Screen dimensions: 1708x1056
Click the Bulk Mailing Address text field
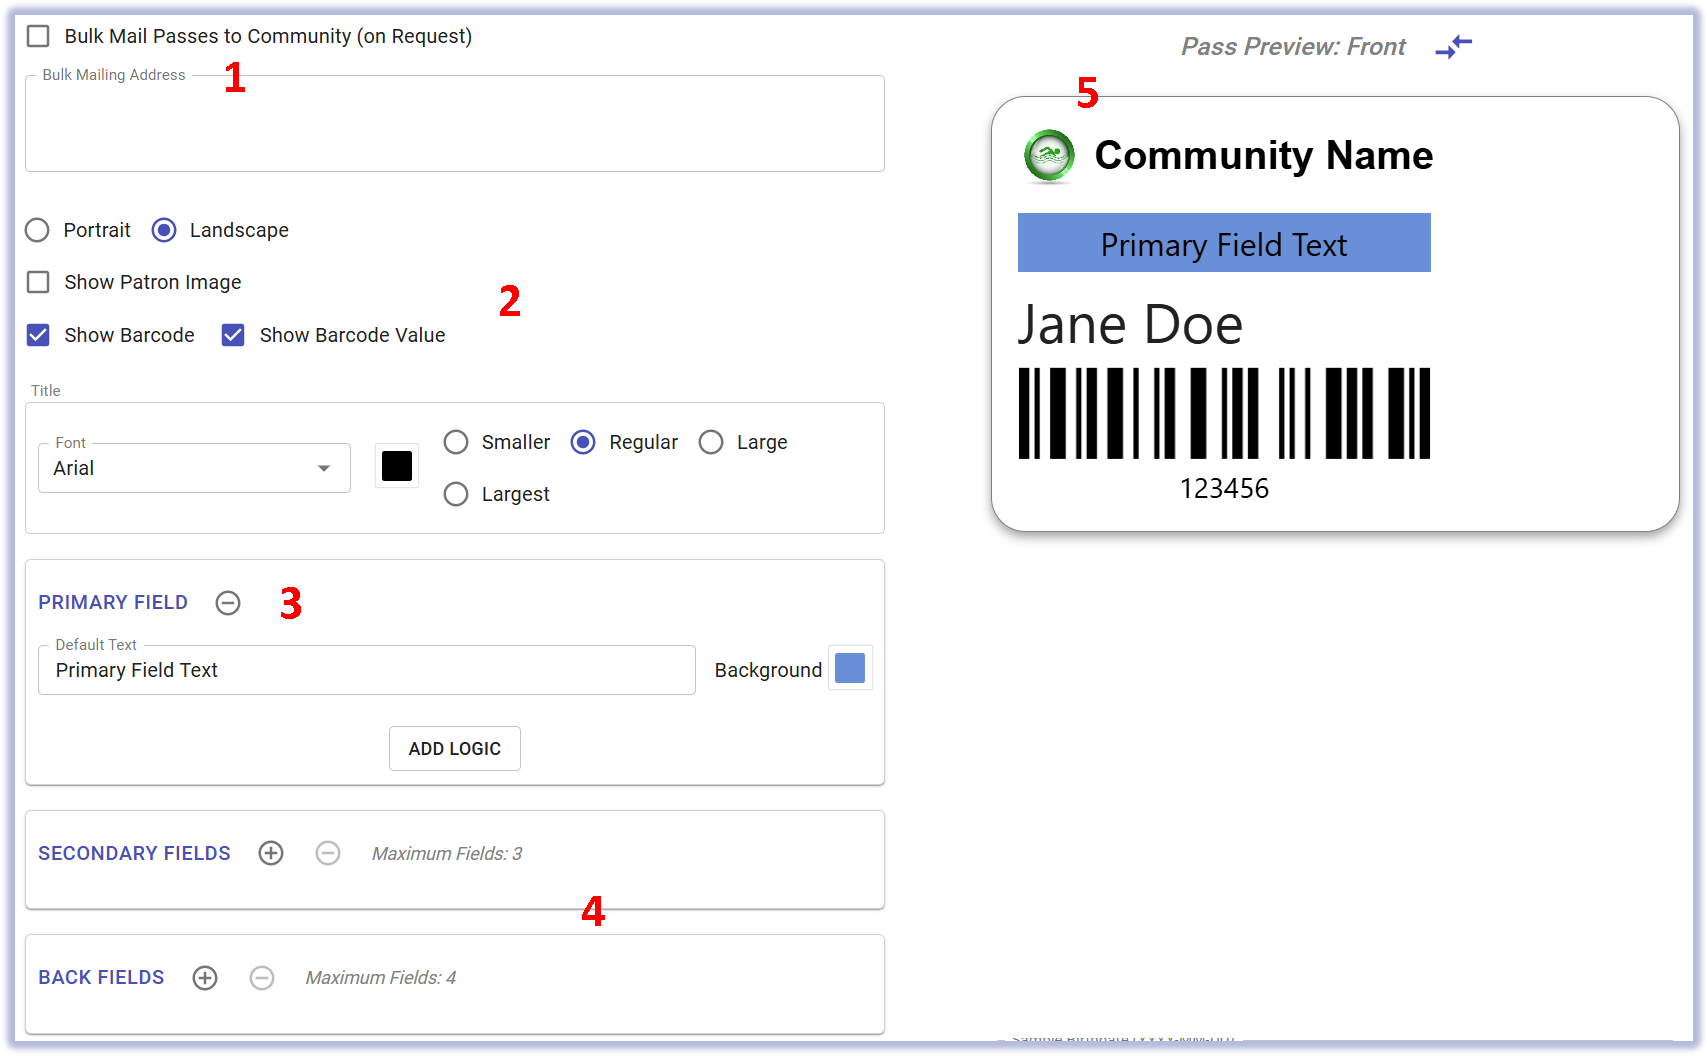[x=454, y=125]
